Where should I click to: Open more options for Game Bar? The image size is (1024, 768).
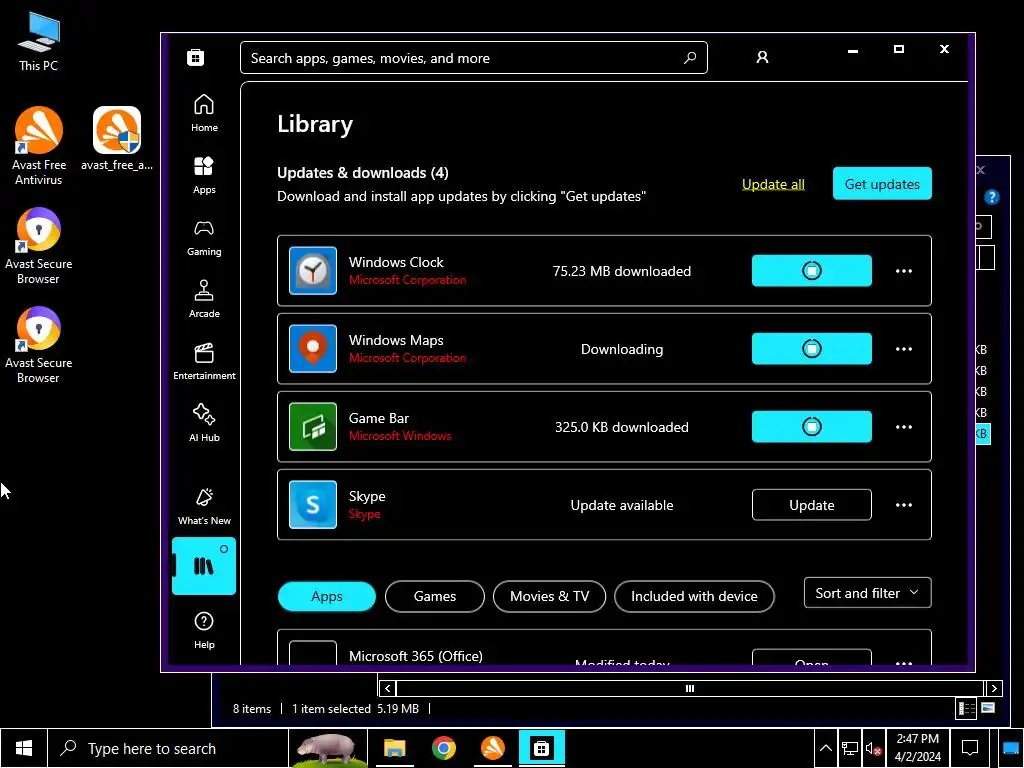click(x=904, y=427)
